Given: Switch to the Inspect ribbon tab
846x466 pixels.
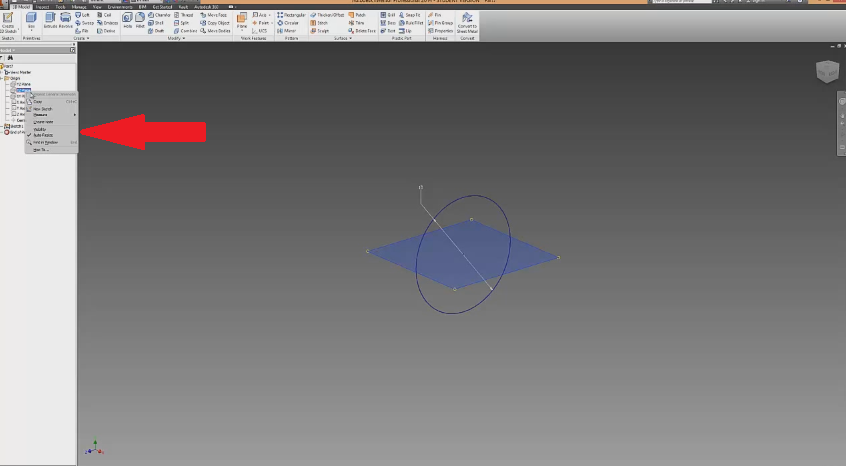Looking at the screenshot, I should [x=42, y=7].
